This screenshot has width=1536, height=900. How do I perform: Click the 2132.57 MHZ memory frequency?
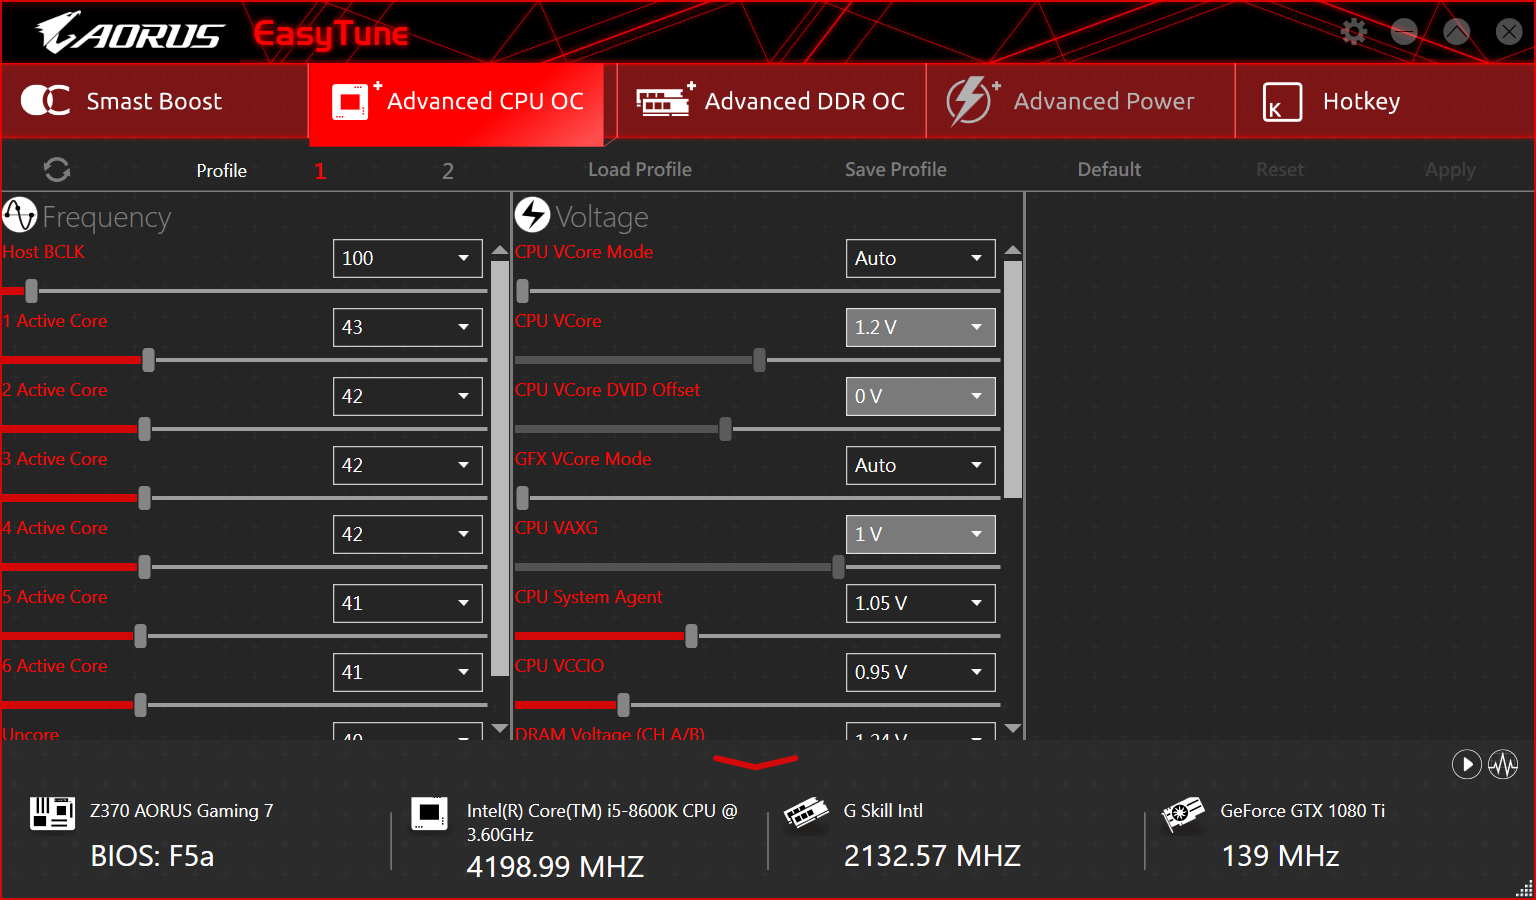[932, 856]
